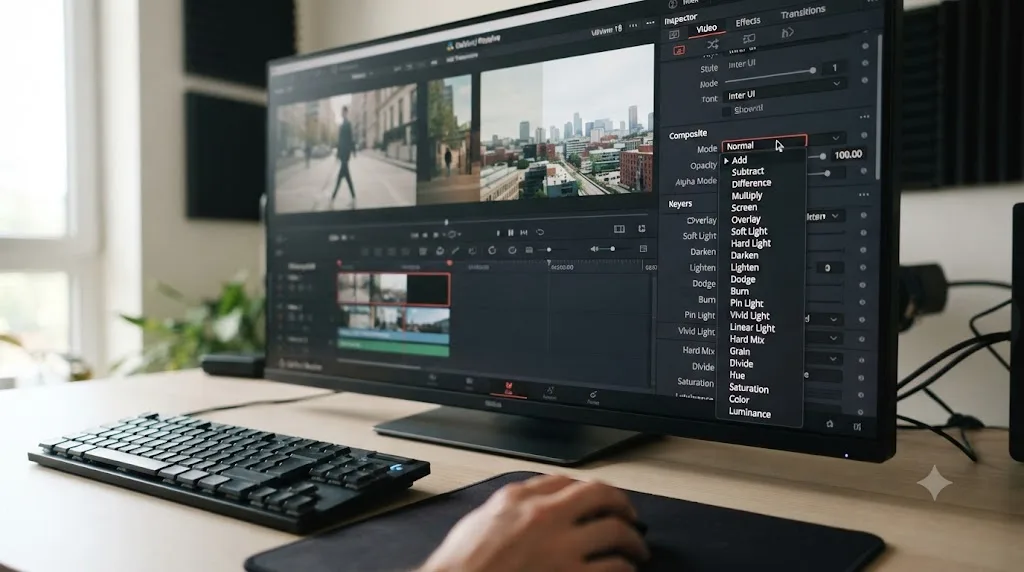Image resolution: width=1024 pixels, height=572 pixels.
Task: Open the Normal composite mode dropdown
Action: [x=764, y=144]
